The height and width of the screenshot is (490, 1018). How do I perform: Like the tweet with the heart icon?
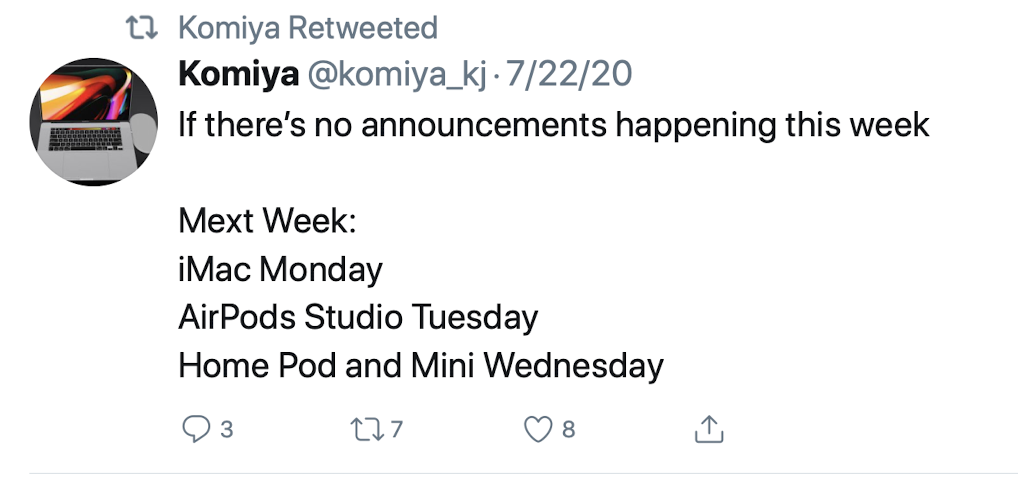[538, 430]
